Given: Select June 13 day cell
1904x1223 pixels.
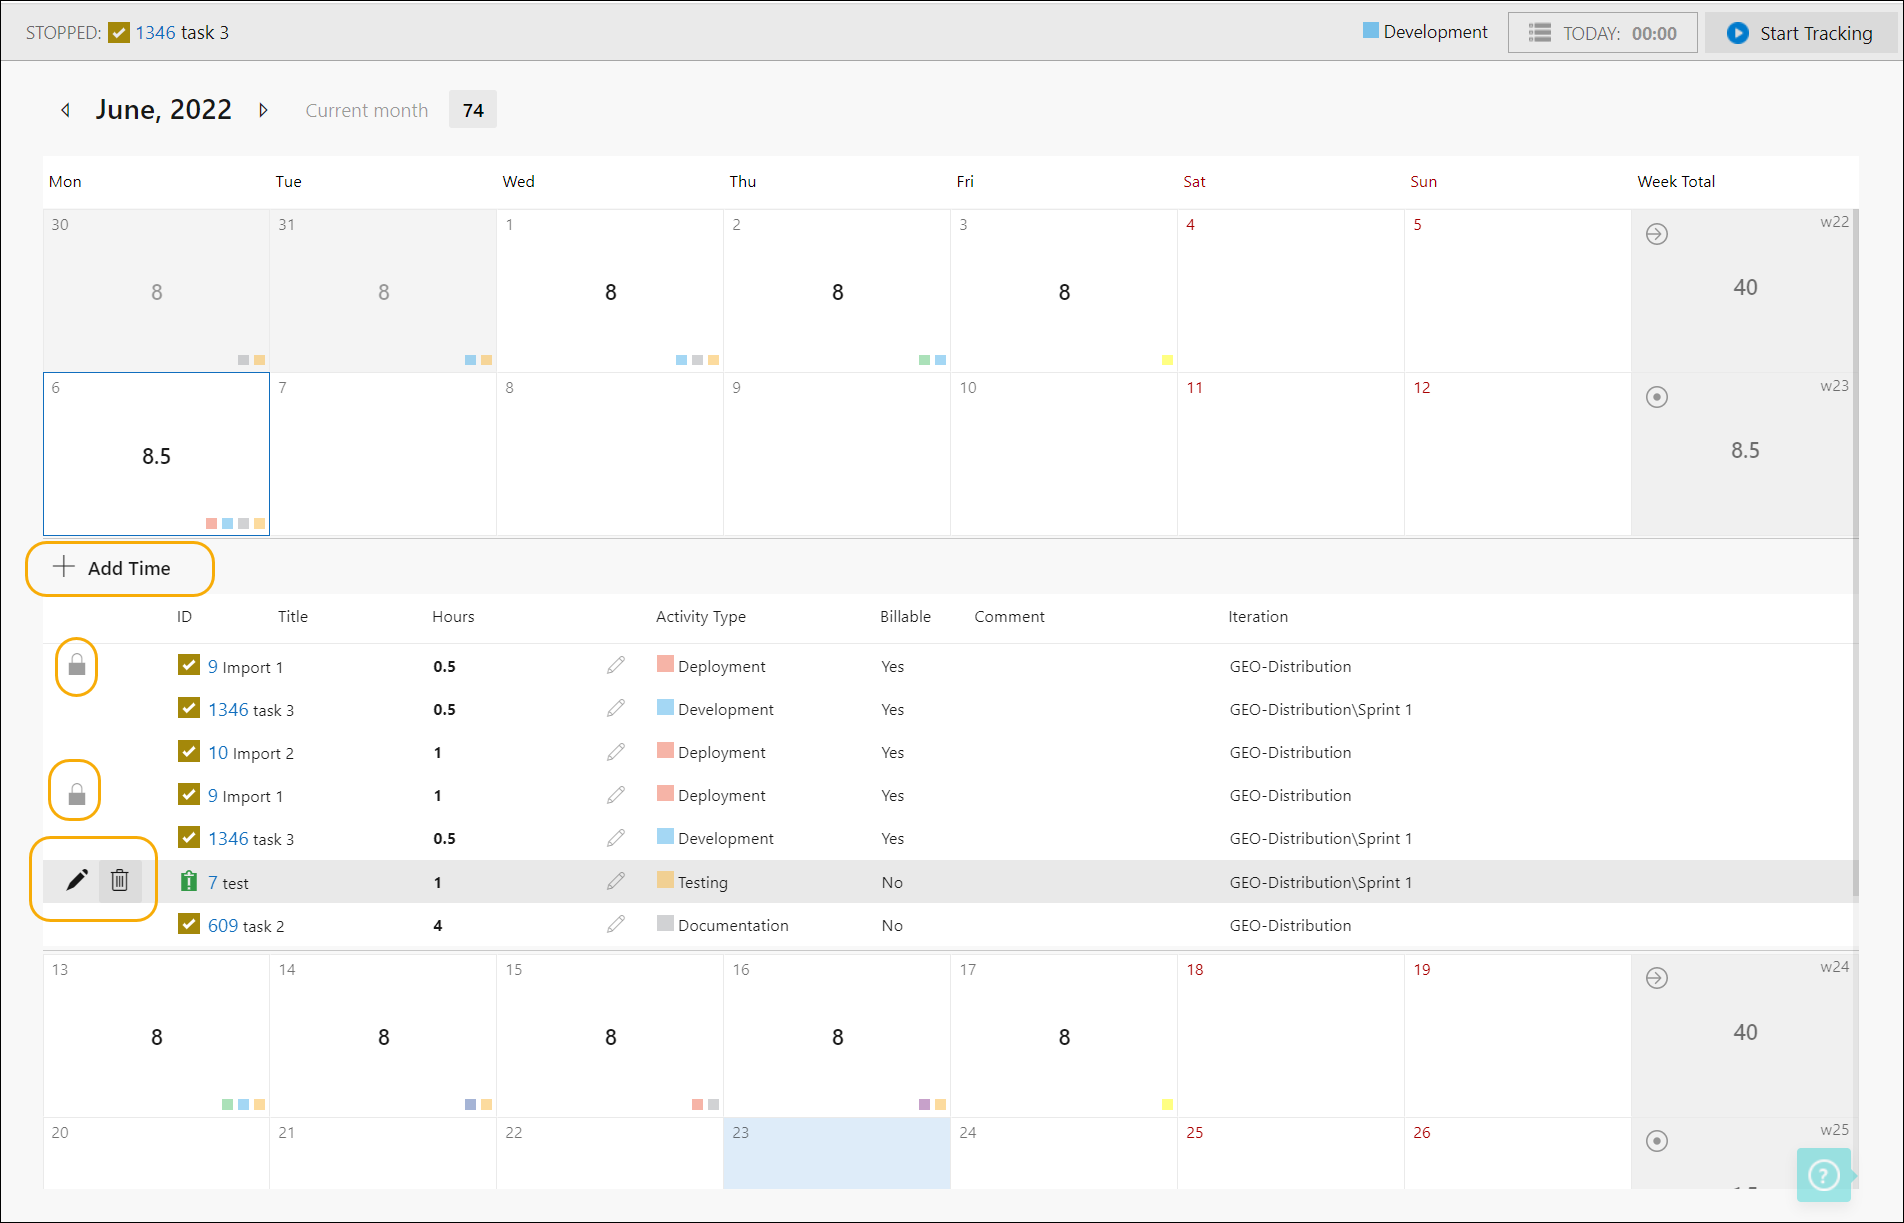Looking at the screenshot, I should click(x=156, y=1035).
